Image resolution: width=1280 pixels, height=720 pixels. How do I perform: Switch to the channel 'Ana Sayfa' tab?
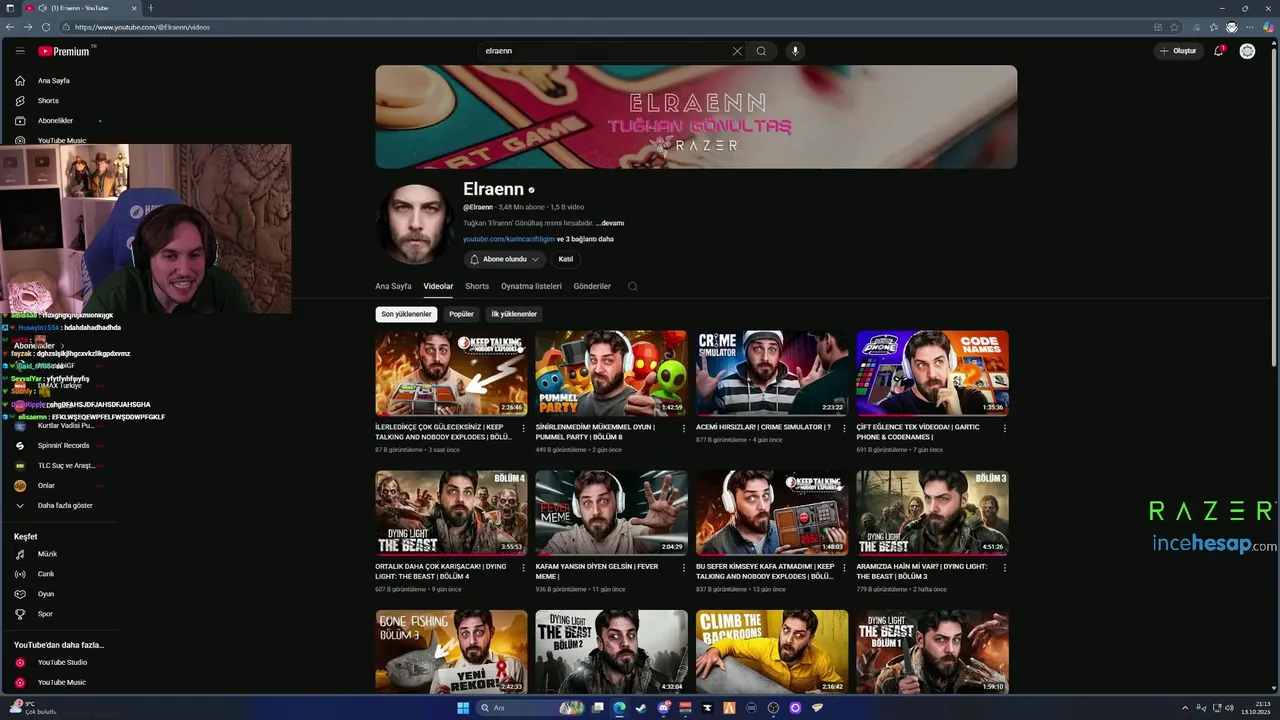click(x=393, y=286)
